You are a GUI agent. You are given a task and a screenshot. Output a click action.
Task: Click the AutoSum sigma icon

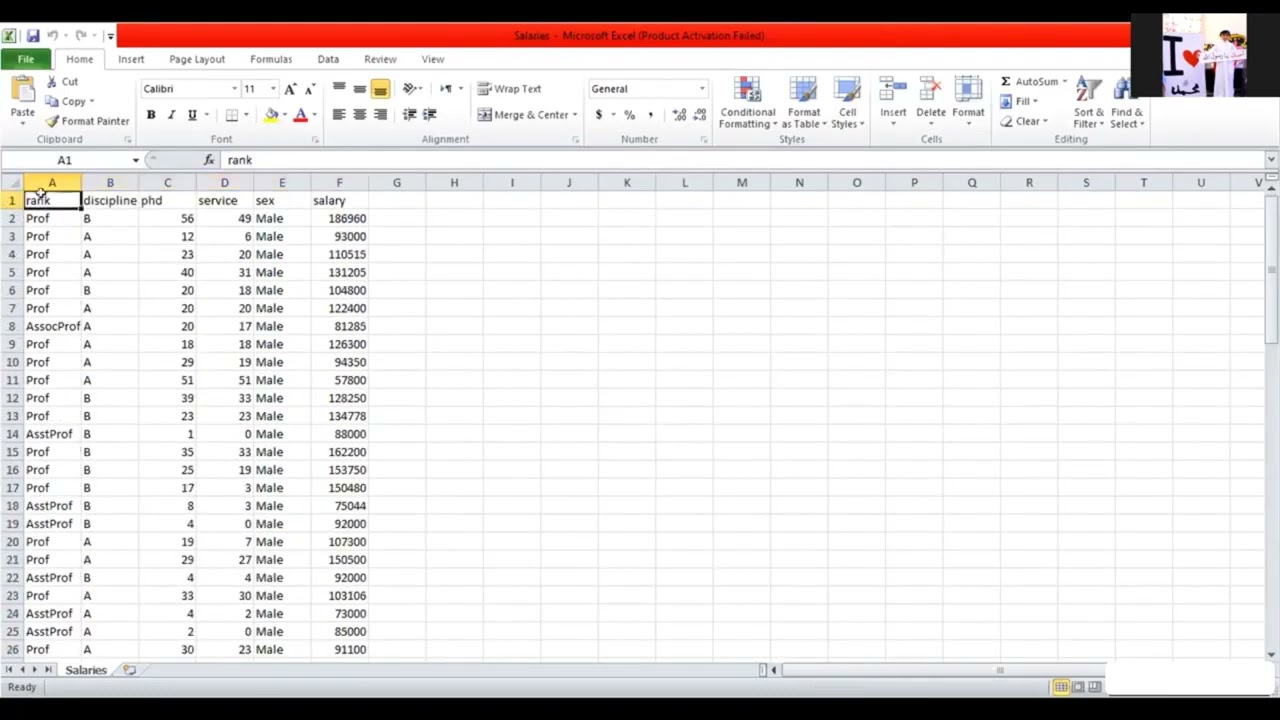coord(1006,82)
